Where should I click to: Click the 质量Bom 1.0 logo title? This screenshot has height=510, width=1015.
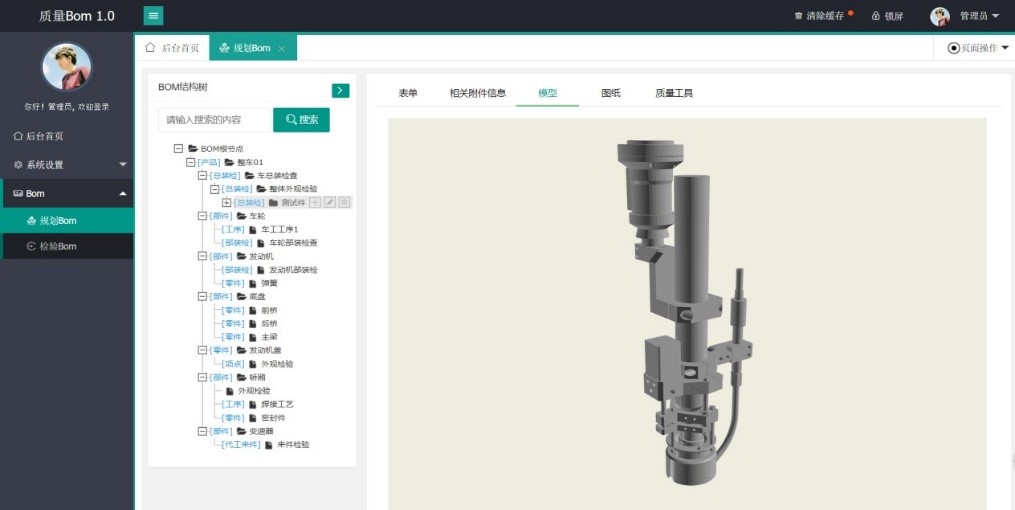[76, 16]
